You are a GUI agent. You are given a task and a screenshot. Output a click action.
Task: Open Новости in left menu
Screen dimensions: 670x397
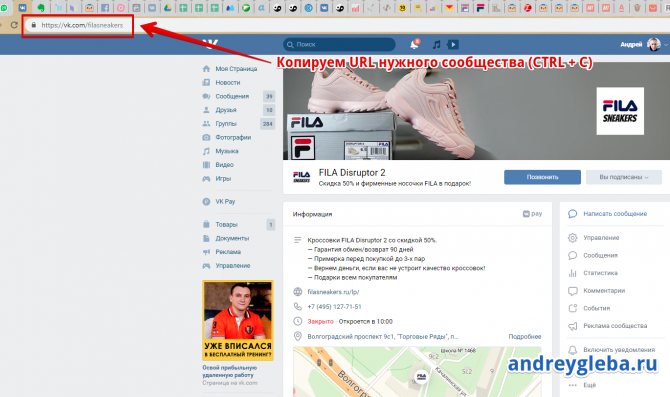coord(228,82)
